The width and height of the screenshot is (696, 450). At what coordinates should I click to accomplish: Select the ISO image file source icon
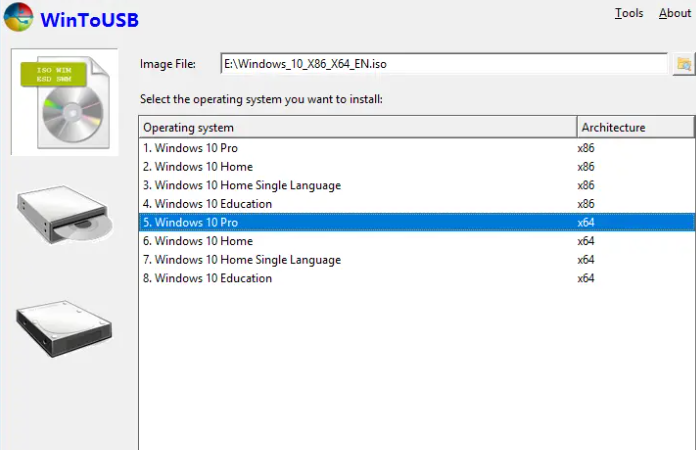click(64, 102)
